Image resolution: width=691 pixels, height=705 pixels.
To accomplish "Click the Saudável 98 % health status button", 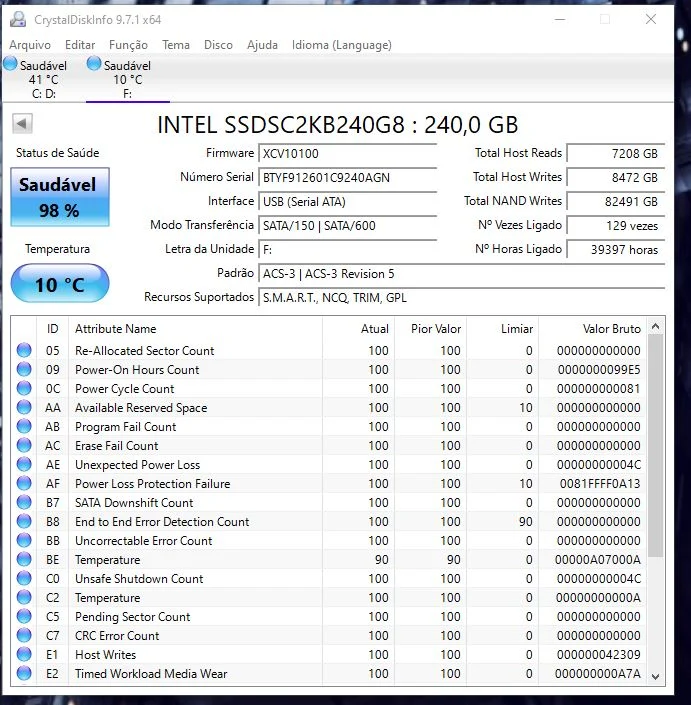I will click(60, 197).
